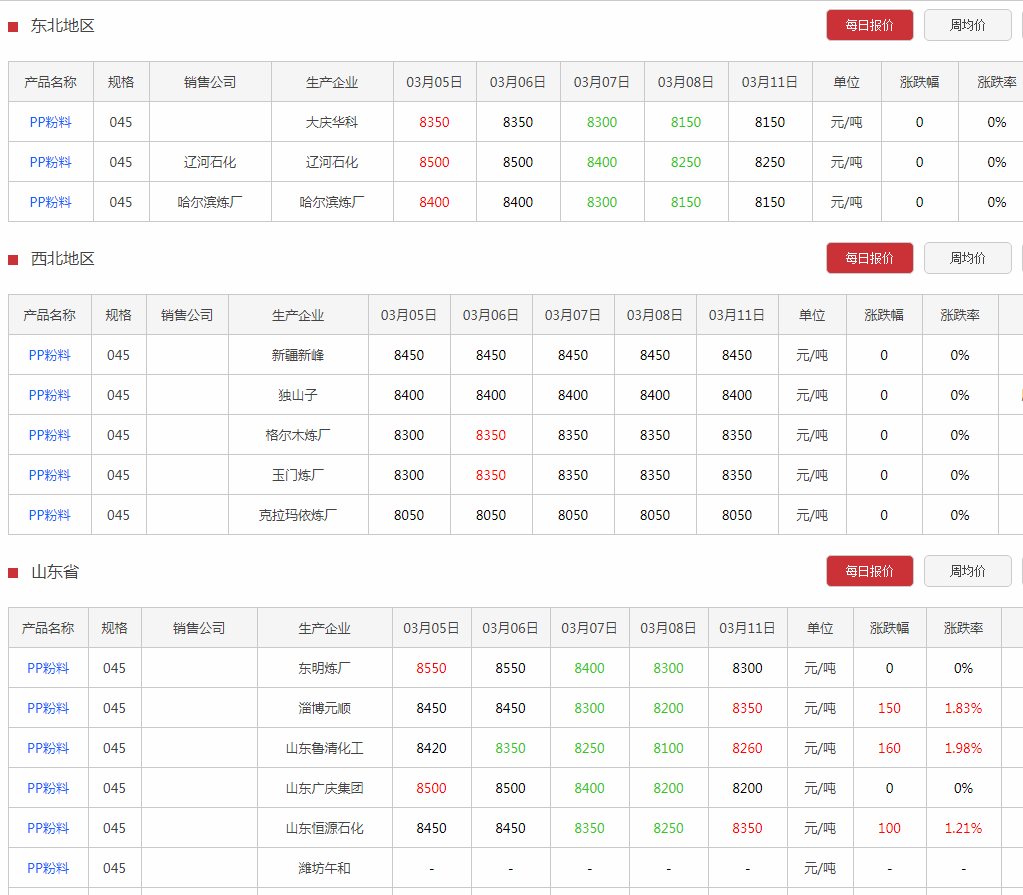
Task: Click 大庆华科 producer cell
Action: [x=332, y=122]
